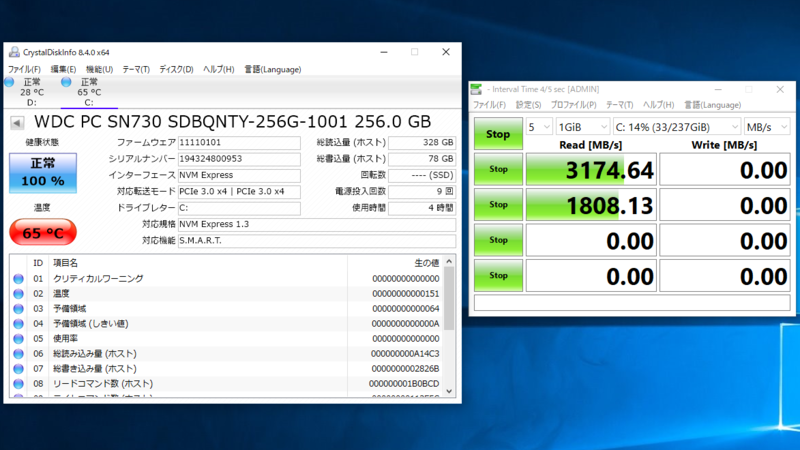This screenshot has width=800, height=450.
Task: Click the 対応機能 field S.M.A.R.T.
Action: coord(316,240)
